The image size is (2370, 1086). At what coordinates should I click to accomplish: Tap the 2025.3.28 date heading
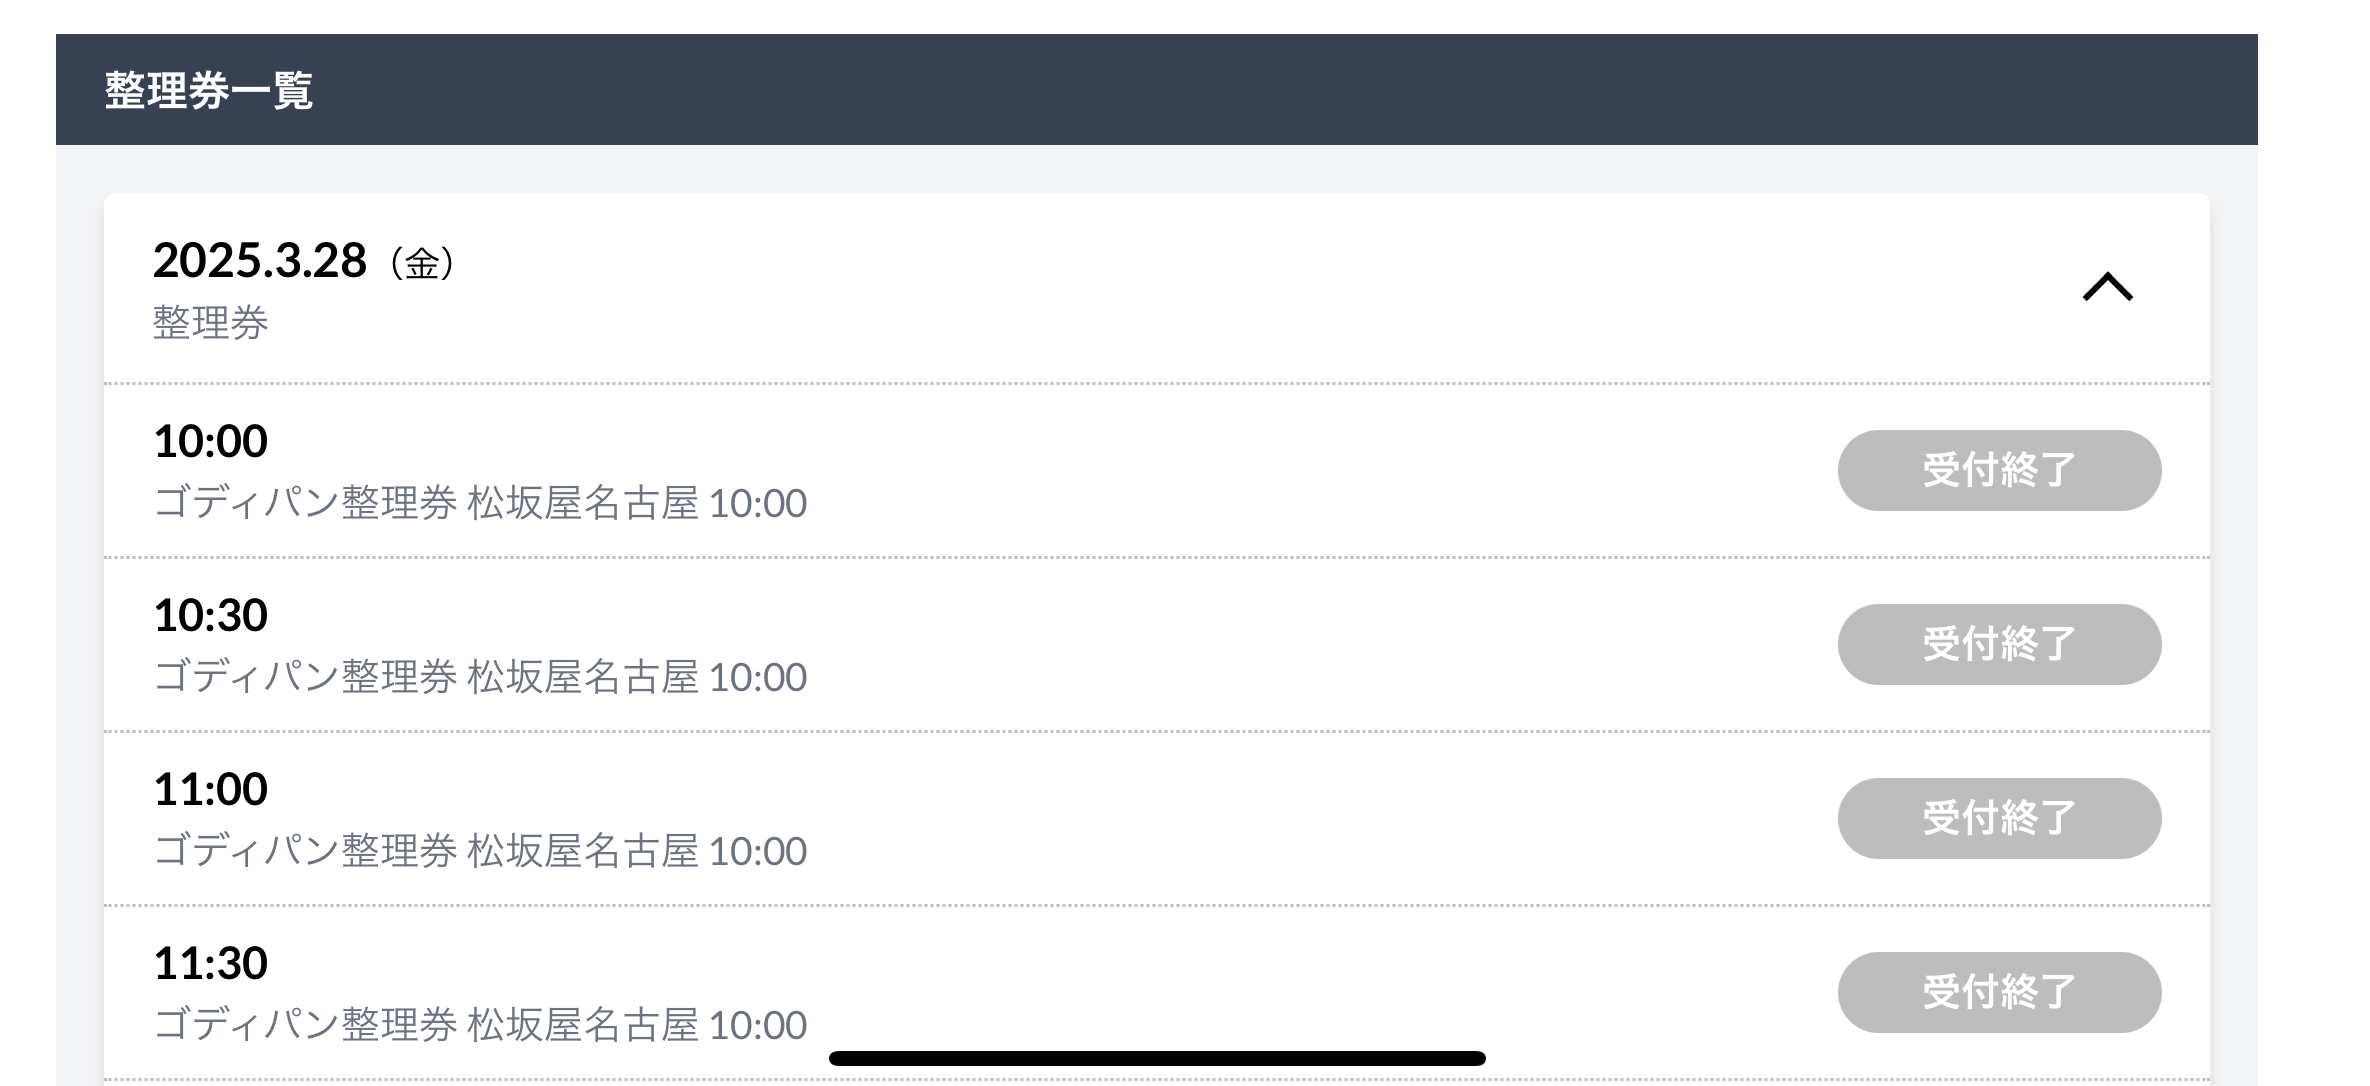point(259,261)
